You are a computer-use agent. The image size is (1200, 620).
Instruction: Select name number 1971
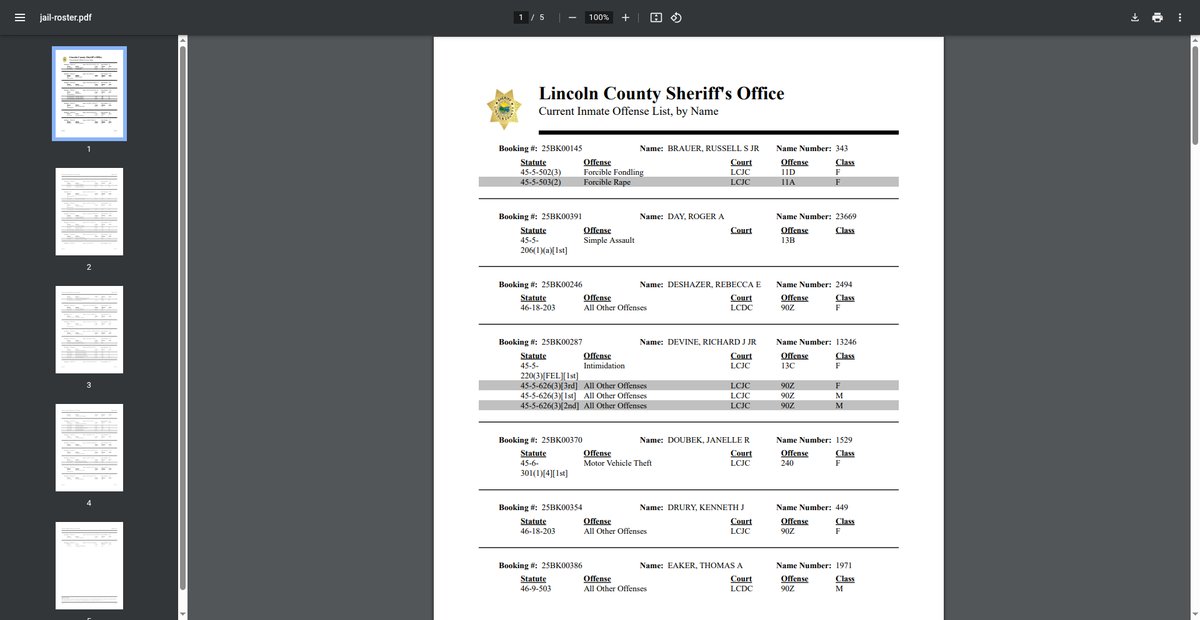pyautogui.click(x=844, y=566)
